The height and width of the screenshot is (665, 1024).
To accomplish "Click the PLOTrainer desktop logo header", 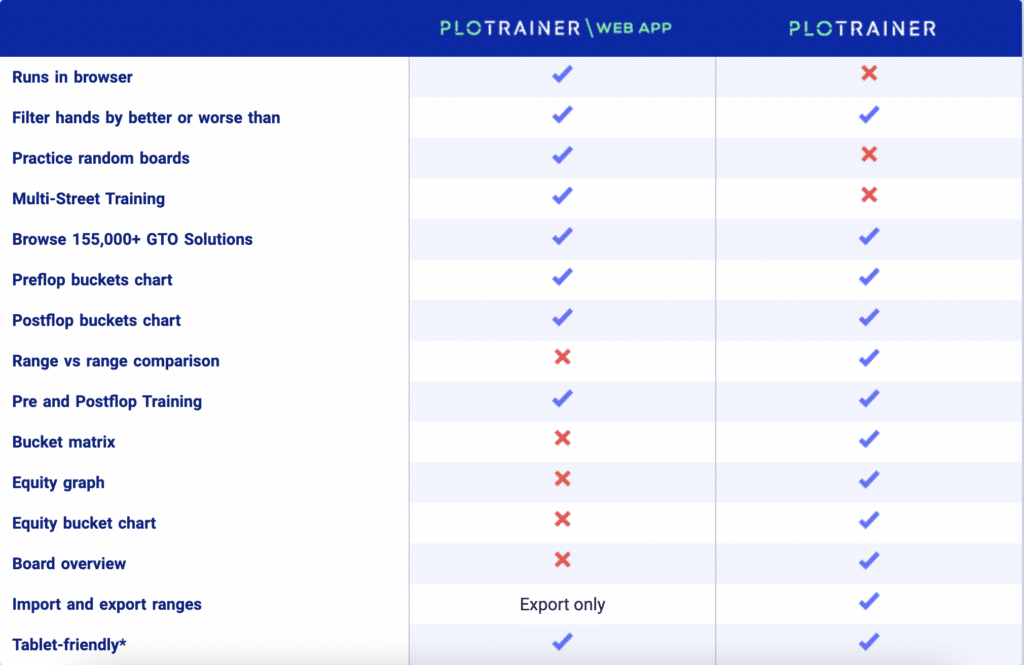I will 863,28.
